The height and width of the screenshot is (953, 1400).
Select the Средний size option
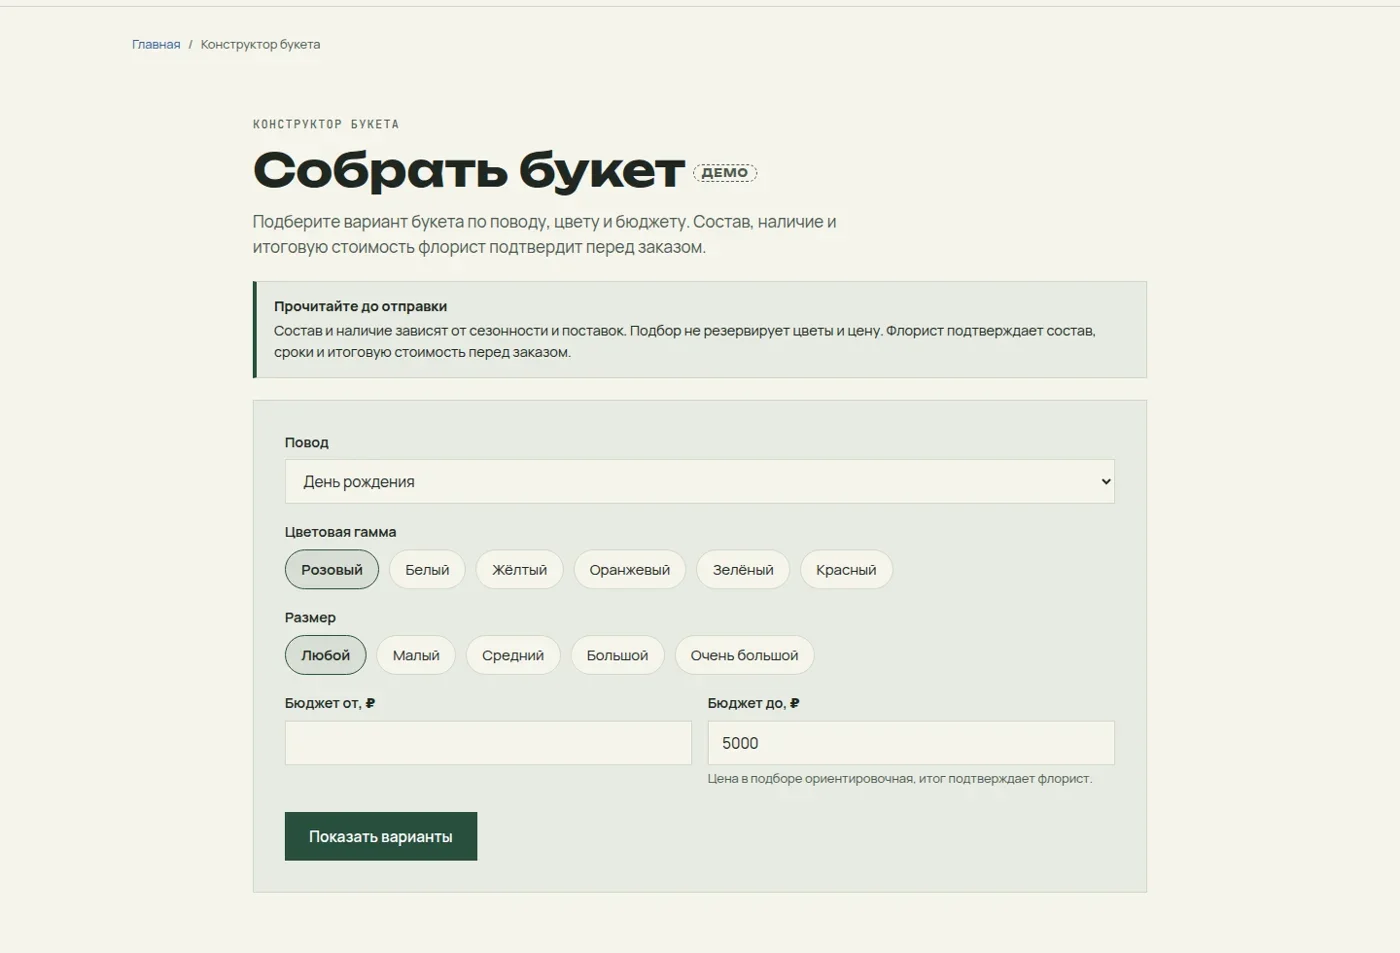(x=513, y=655)
